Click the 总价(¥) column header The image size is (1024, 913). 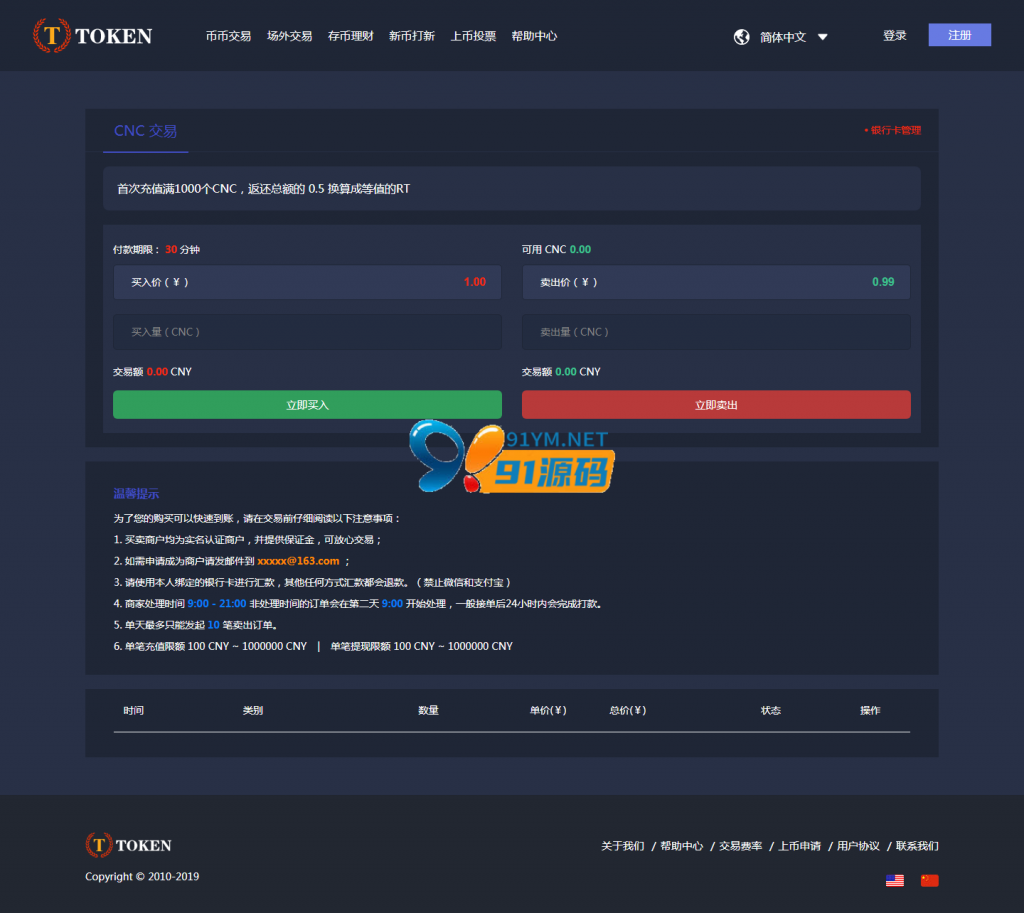pyautogui.click(x=628, y=710)
